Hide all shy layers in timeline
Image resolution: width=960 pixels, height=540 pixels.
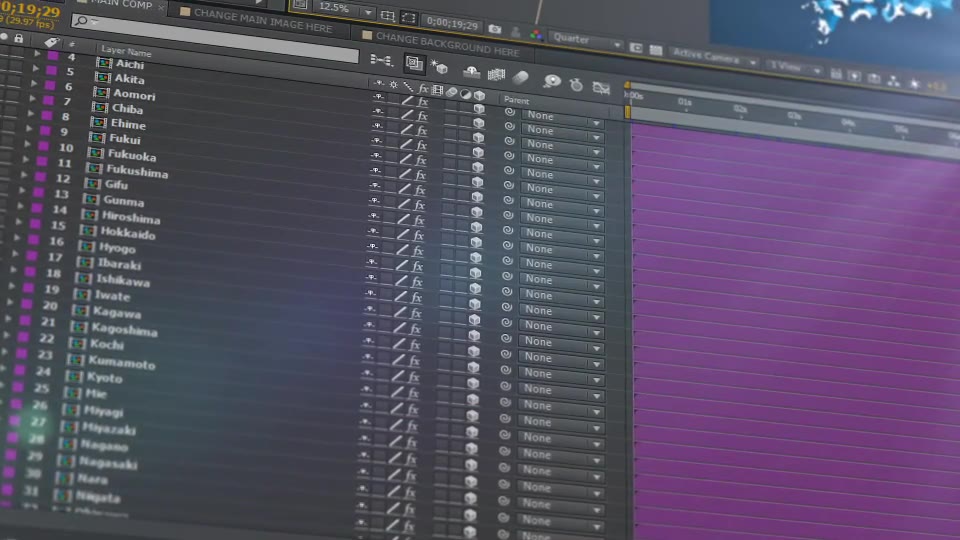(x=471, y=72)
